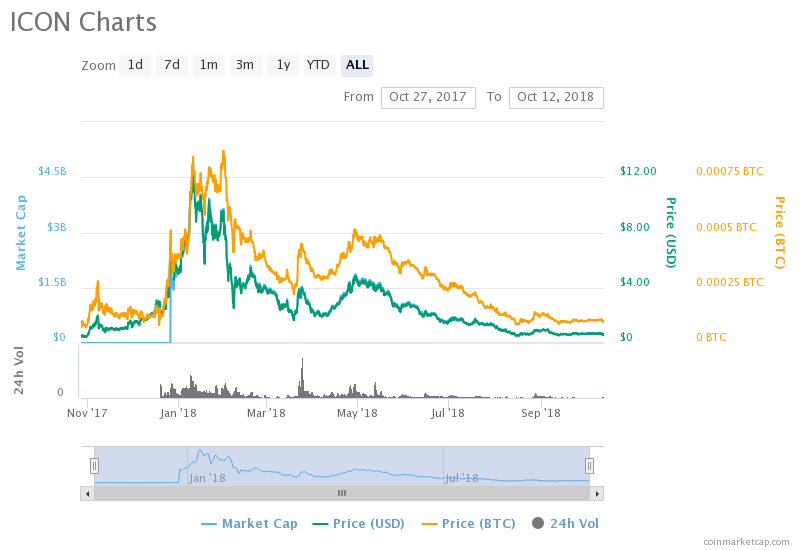Click the 0.0005 BTC axis label
The image size is (800, 550).
(727, 227)
